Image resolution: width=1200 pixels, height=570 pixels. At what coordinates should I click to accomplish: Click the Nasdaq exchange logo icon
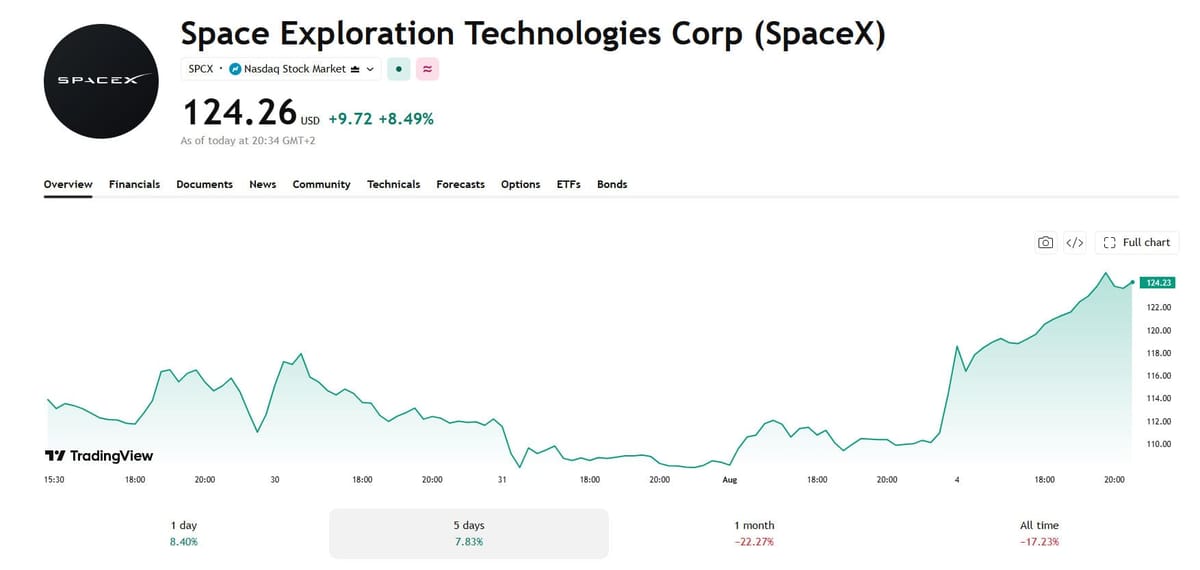tap(235, 69)
